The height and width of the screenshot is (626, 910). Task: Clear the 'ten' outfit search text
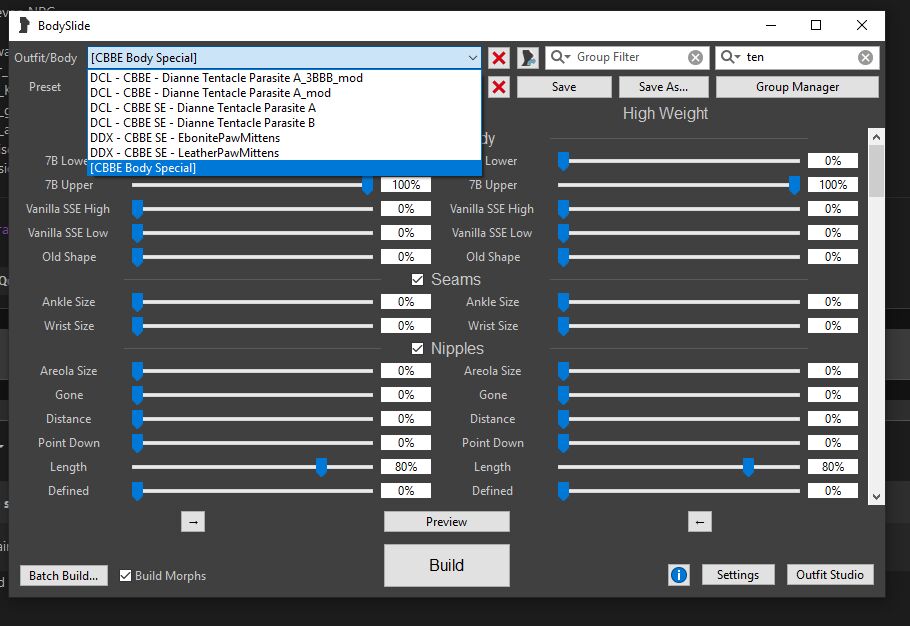tap(865, 57)
